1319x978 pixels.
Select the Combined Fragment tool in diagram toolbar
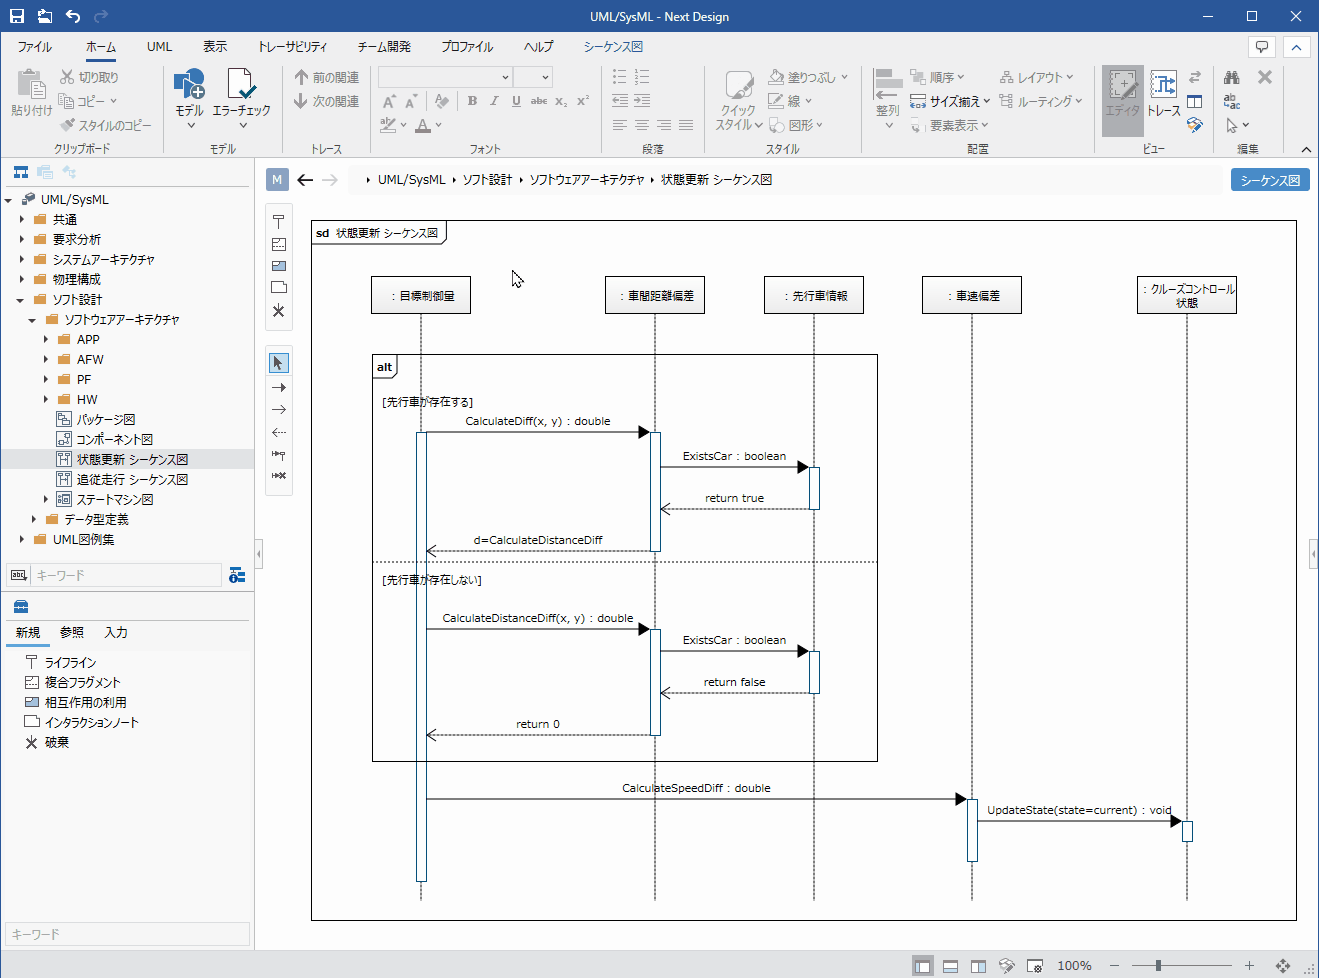pos(279,244)
